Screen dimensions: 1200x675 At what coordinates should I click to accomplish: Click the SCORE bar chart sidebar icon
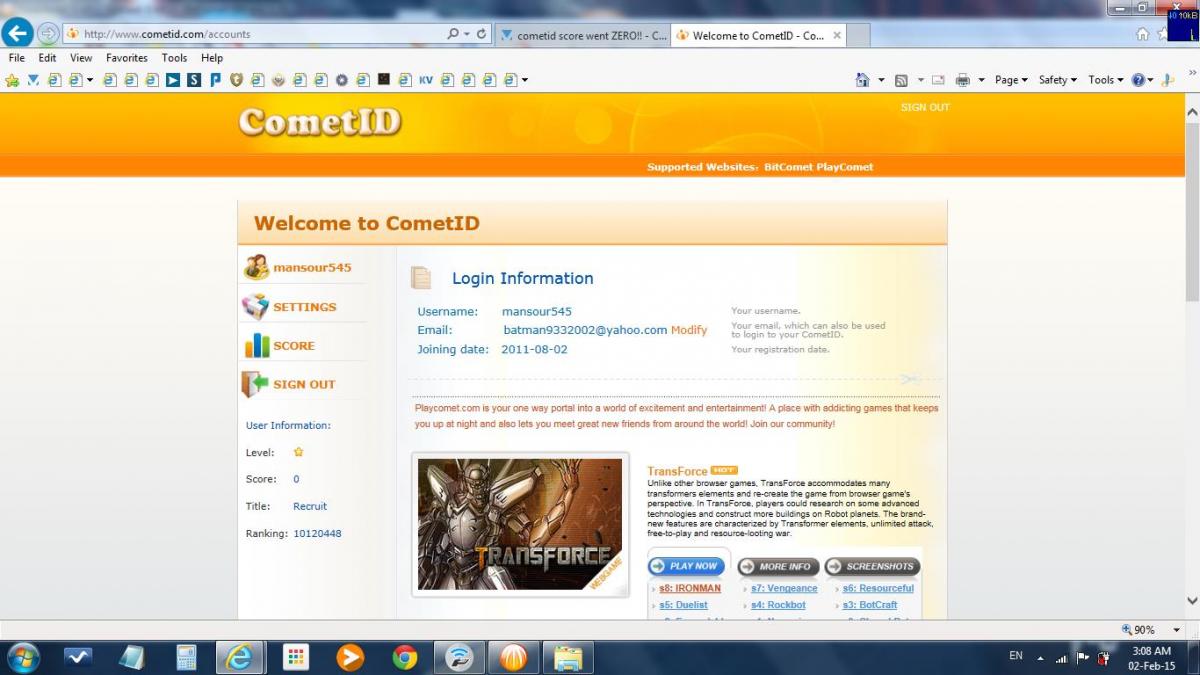click(257, 346)
